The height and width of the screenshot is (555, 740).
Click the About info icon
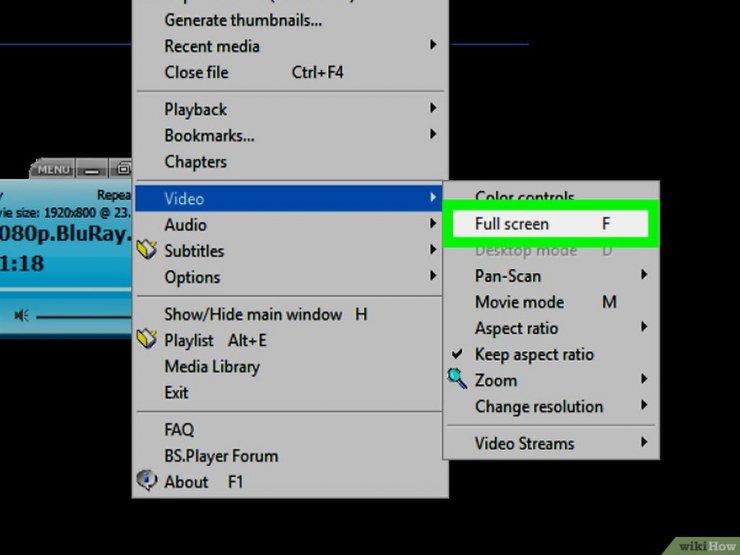[147, 481]
